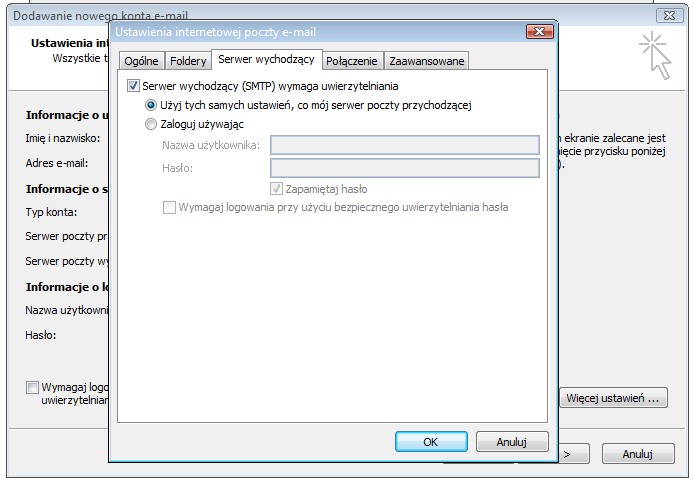Enable 'Wymagaj logowania przy użyciu bezpiecznego uwierzytelniania'
This screenshot has width=694, height=484.
pyautogui.click(x=169, y=207)
